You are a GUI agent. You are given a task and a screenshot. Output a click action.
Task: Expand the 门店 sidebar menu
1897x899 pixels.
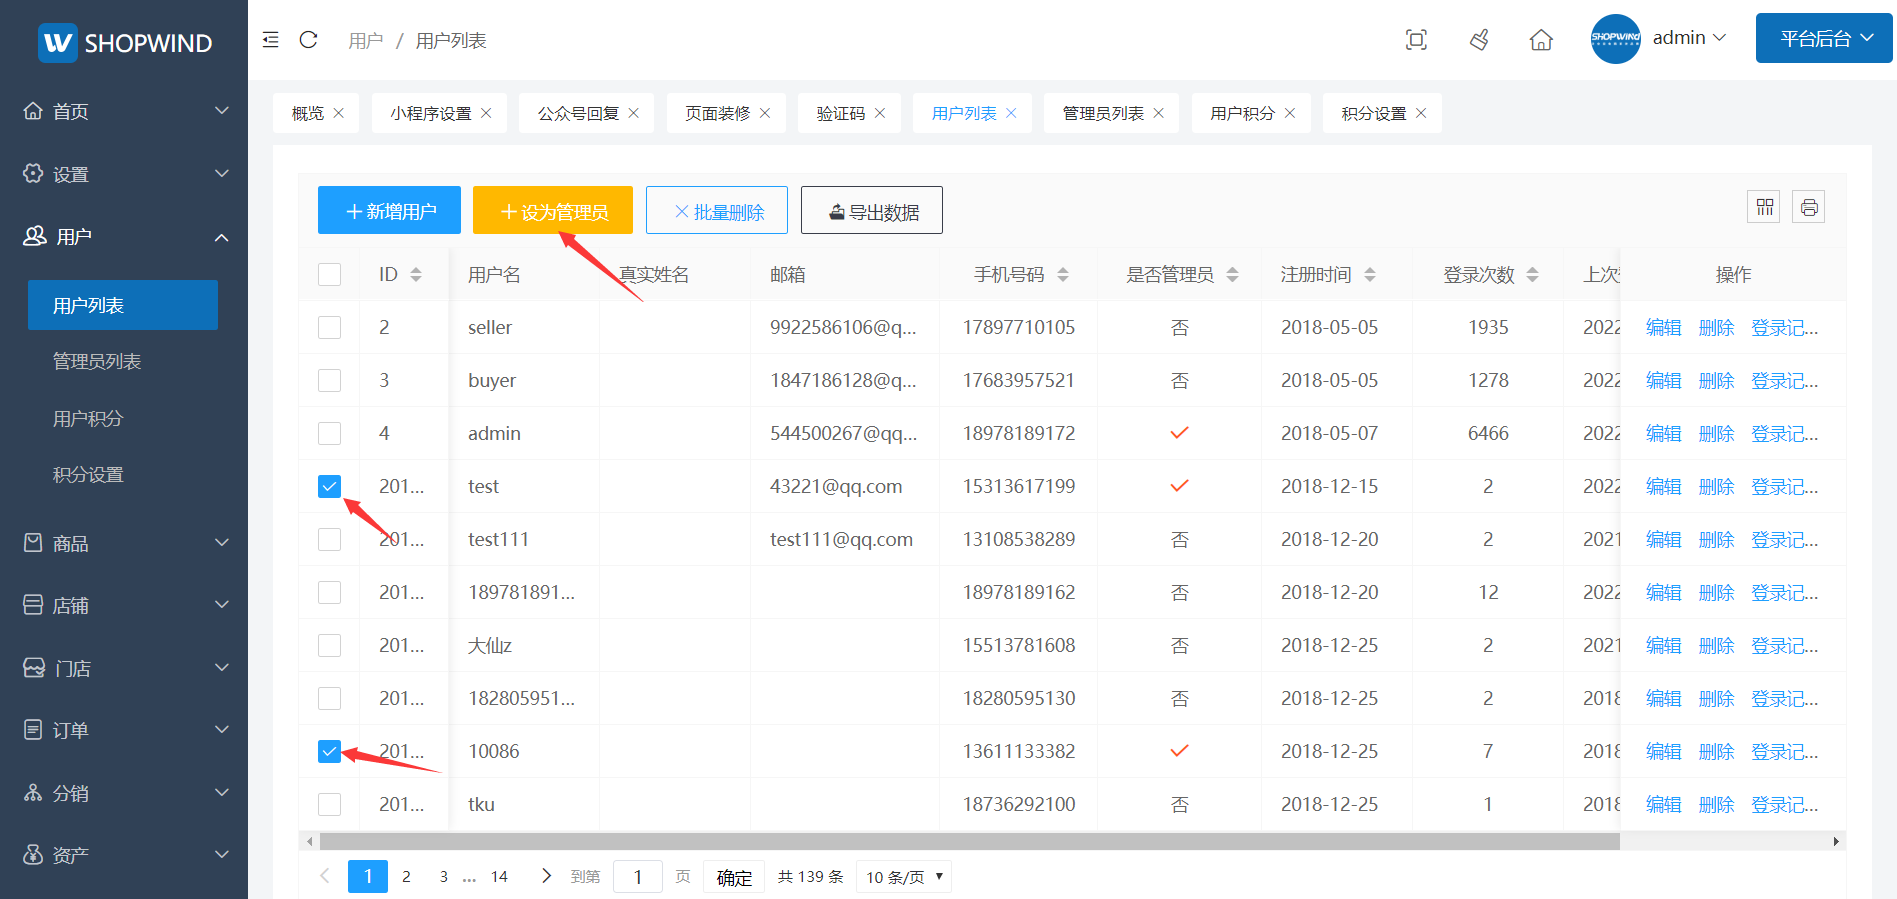(x=124, y=668)
